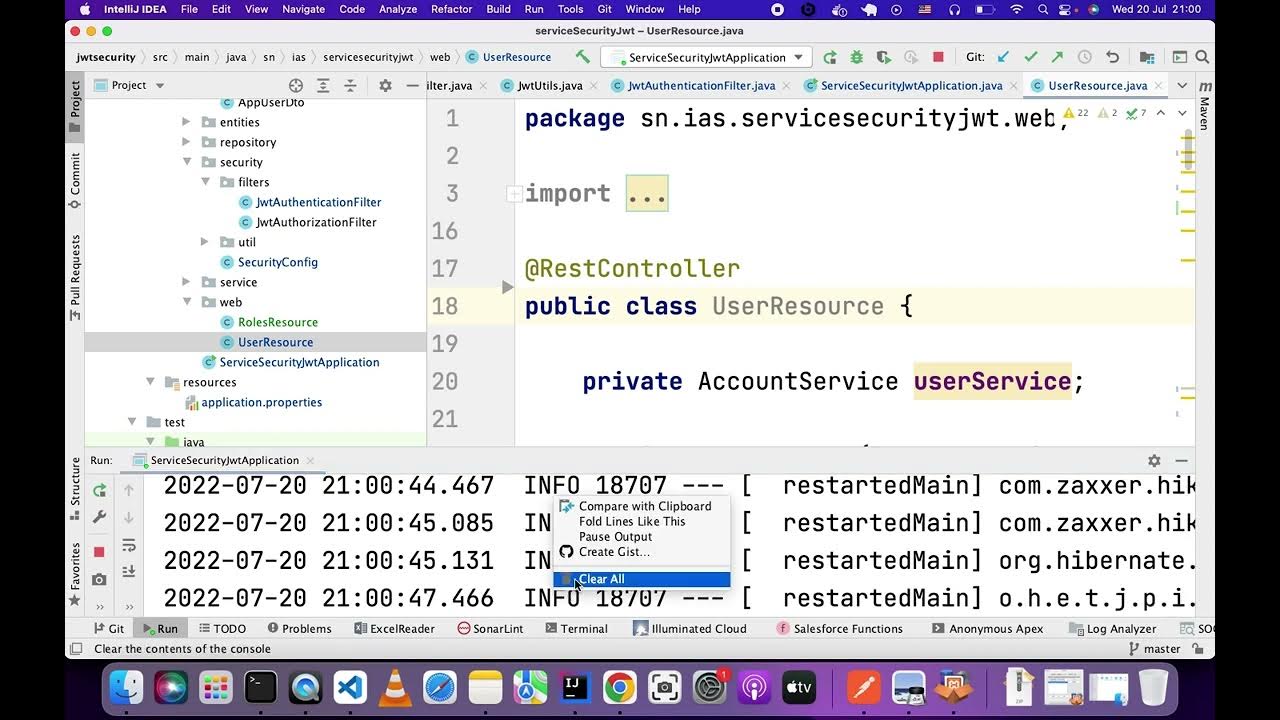Toggle soft-wrap in the Run console
Image resolution: width=1280 pixels, height=720 pixels.
pos(128,545)
